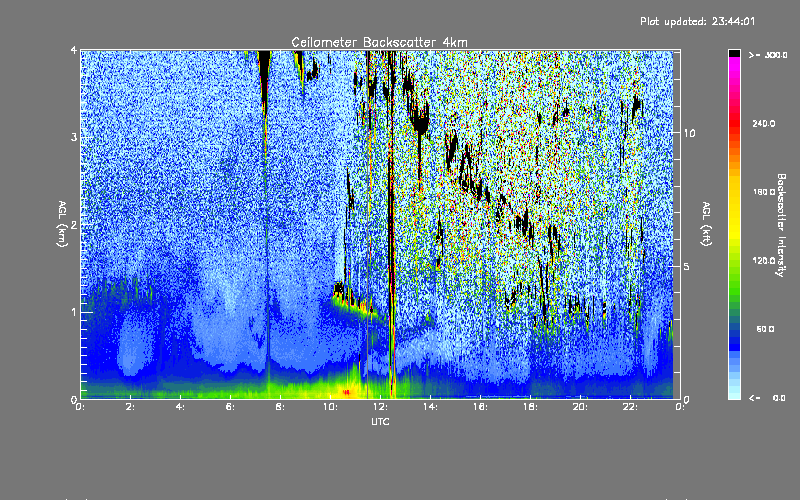Select the "2:" UTC hour tick label
Viewport: 800px width, 500px height.
131,407
